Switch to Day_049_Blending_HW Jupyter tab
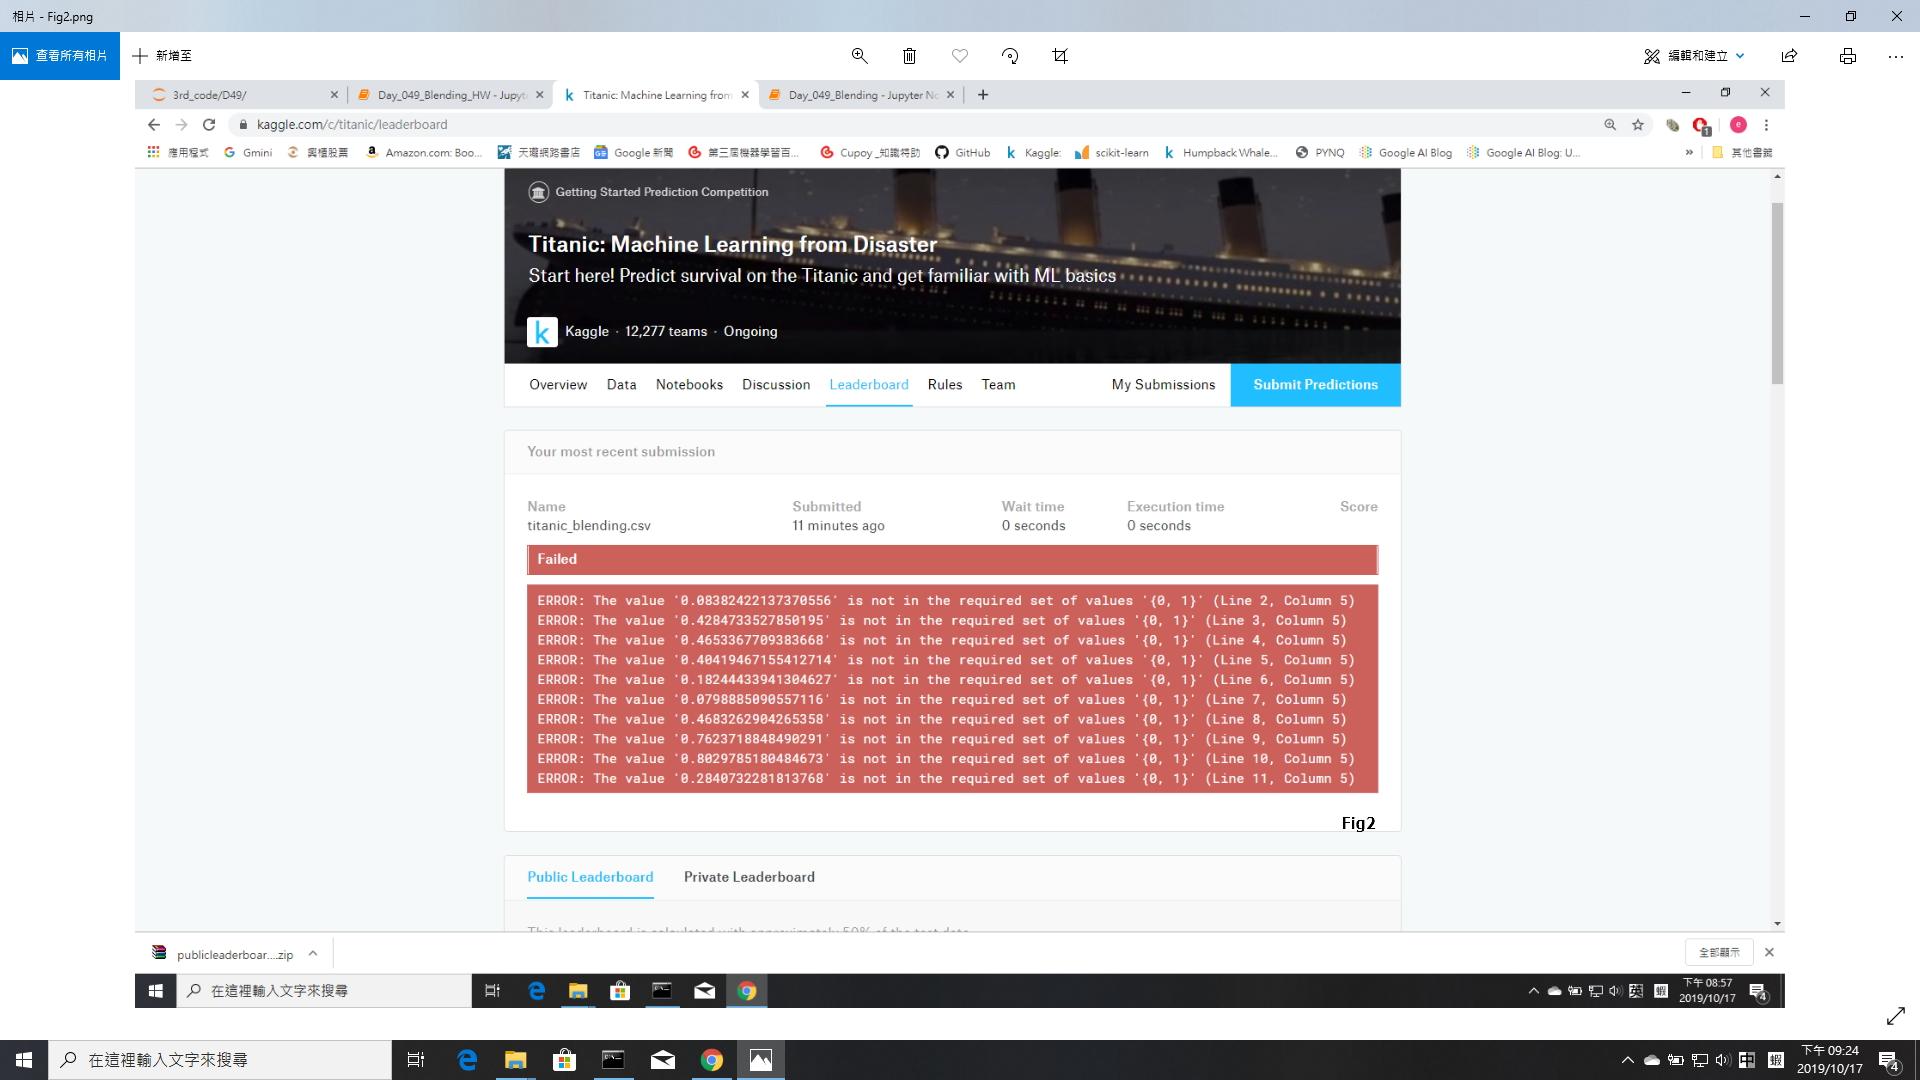Screen dimensions: 1920x1080 [450, 95]
